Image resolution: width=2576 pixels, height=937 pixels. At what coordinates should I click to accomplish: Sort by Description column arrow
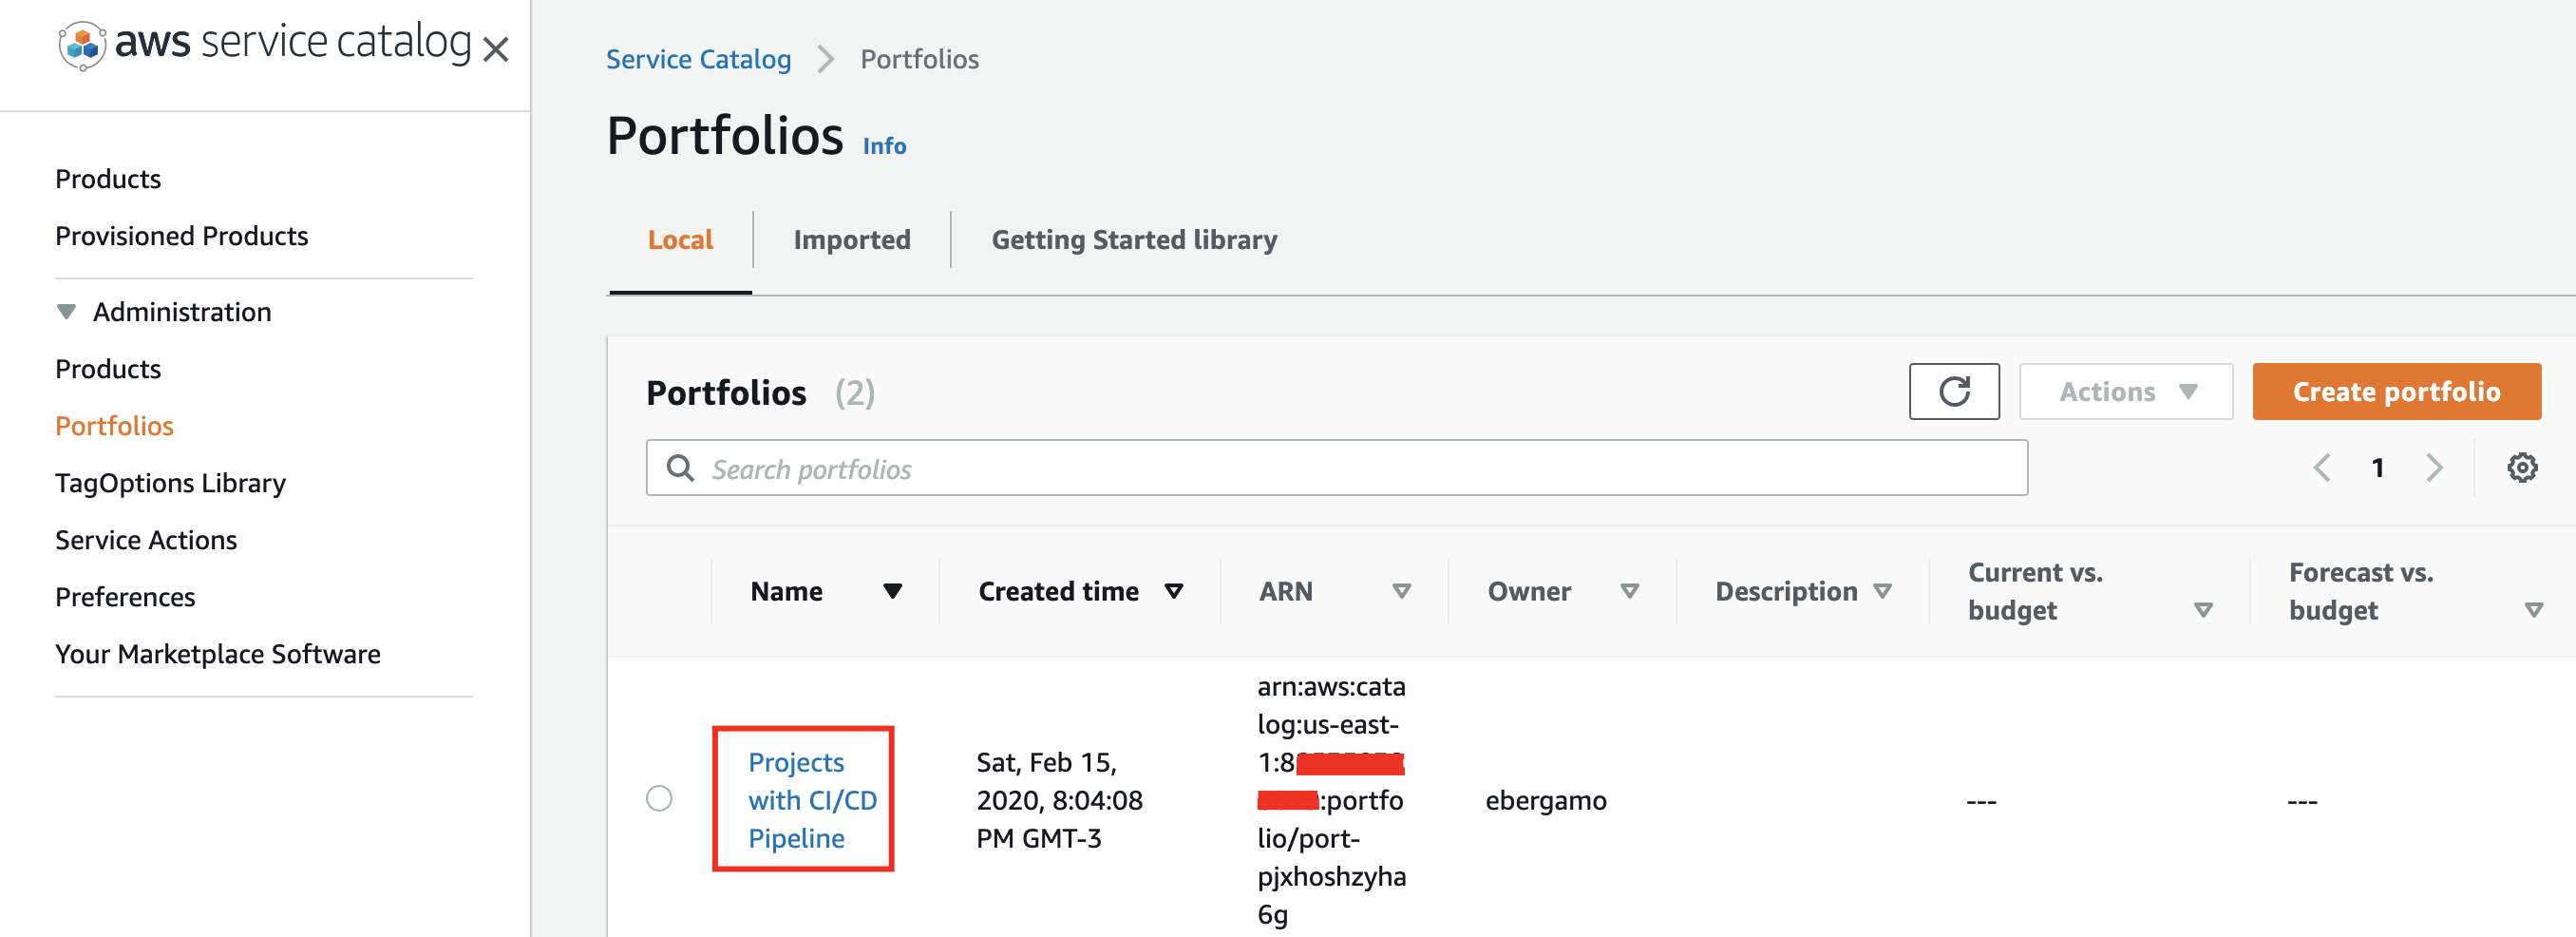click(1882, 591)
